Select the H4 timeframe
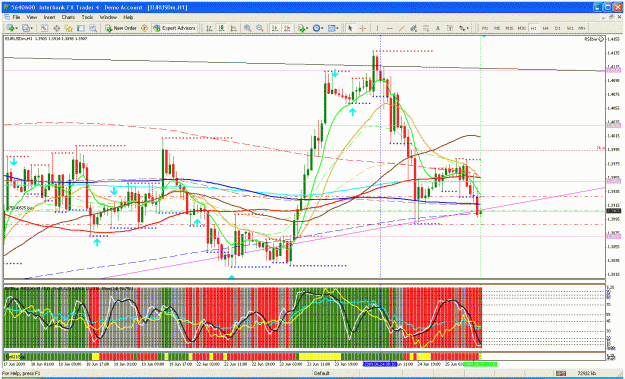The width and height of the screenshot is (625, 379). [546, 28]
